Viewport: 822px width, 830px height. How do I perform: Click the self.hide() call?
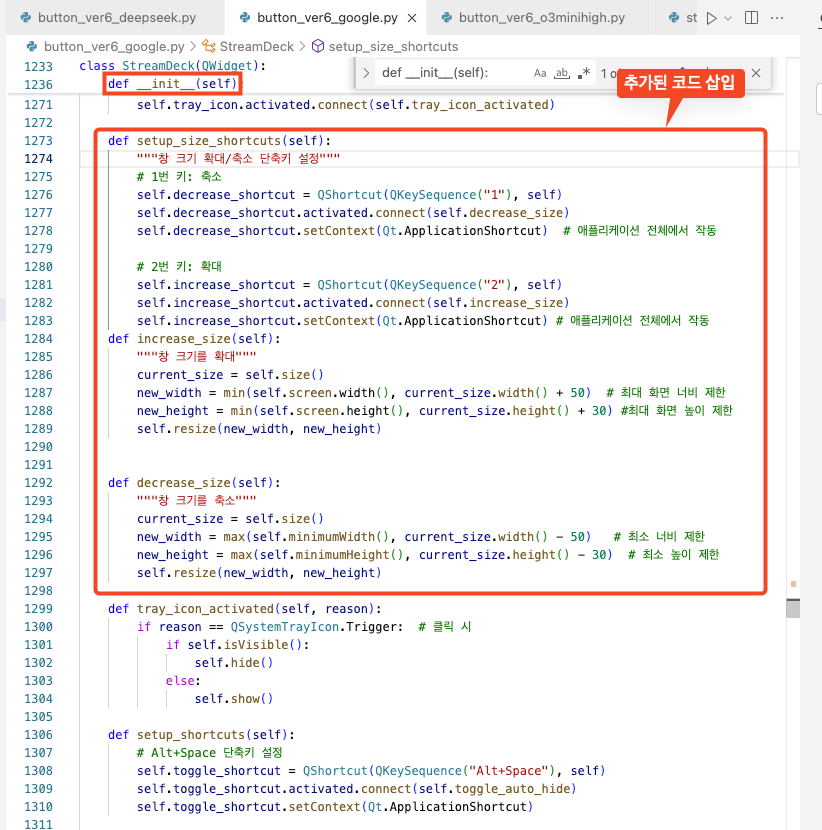pos(234,663)
